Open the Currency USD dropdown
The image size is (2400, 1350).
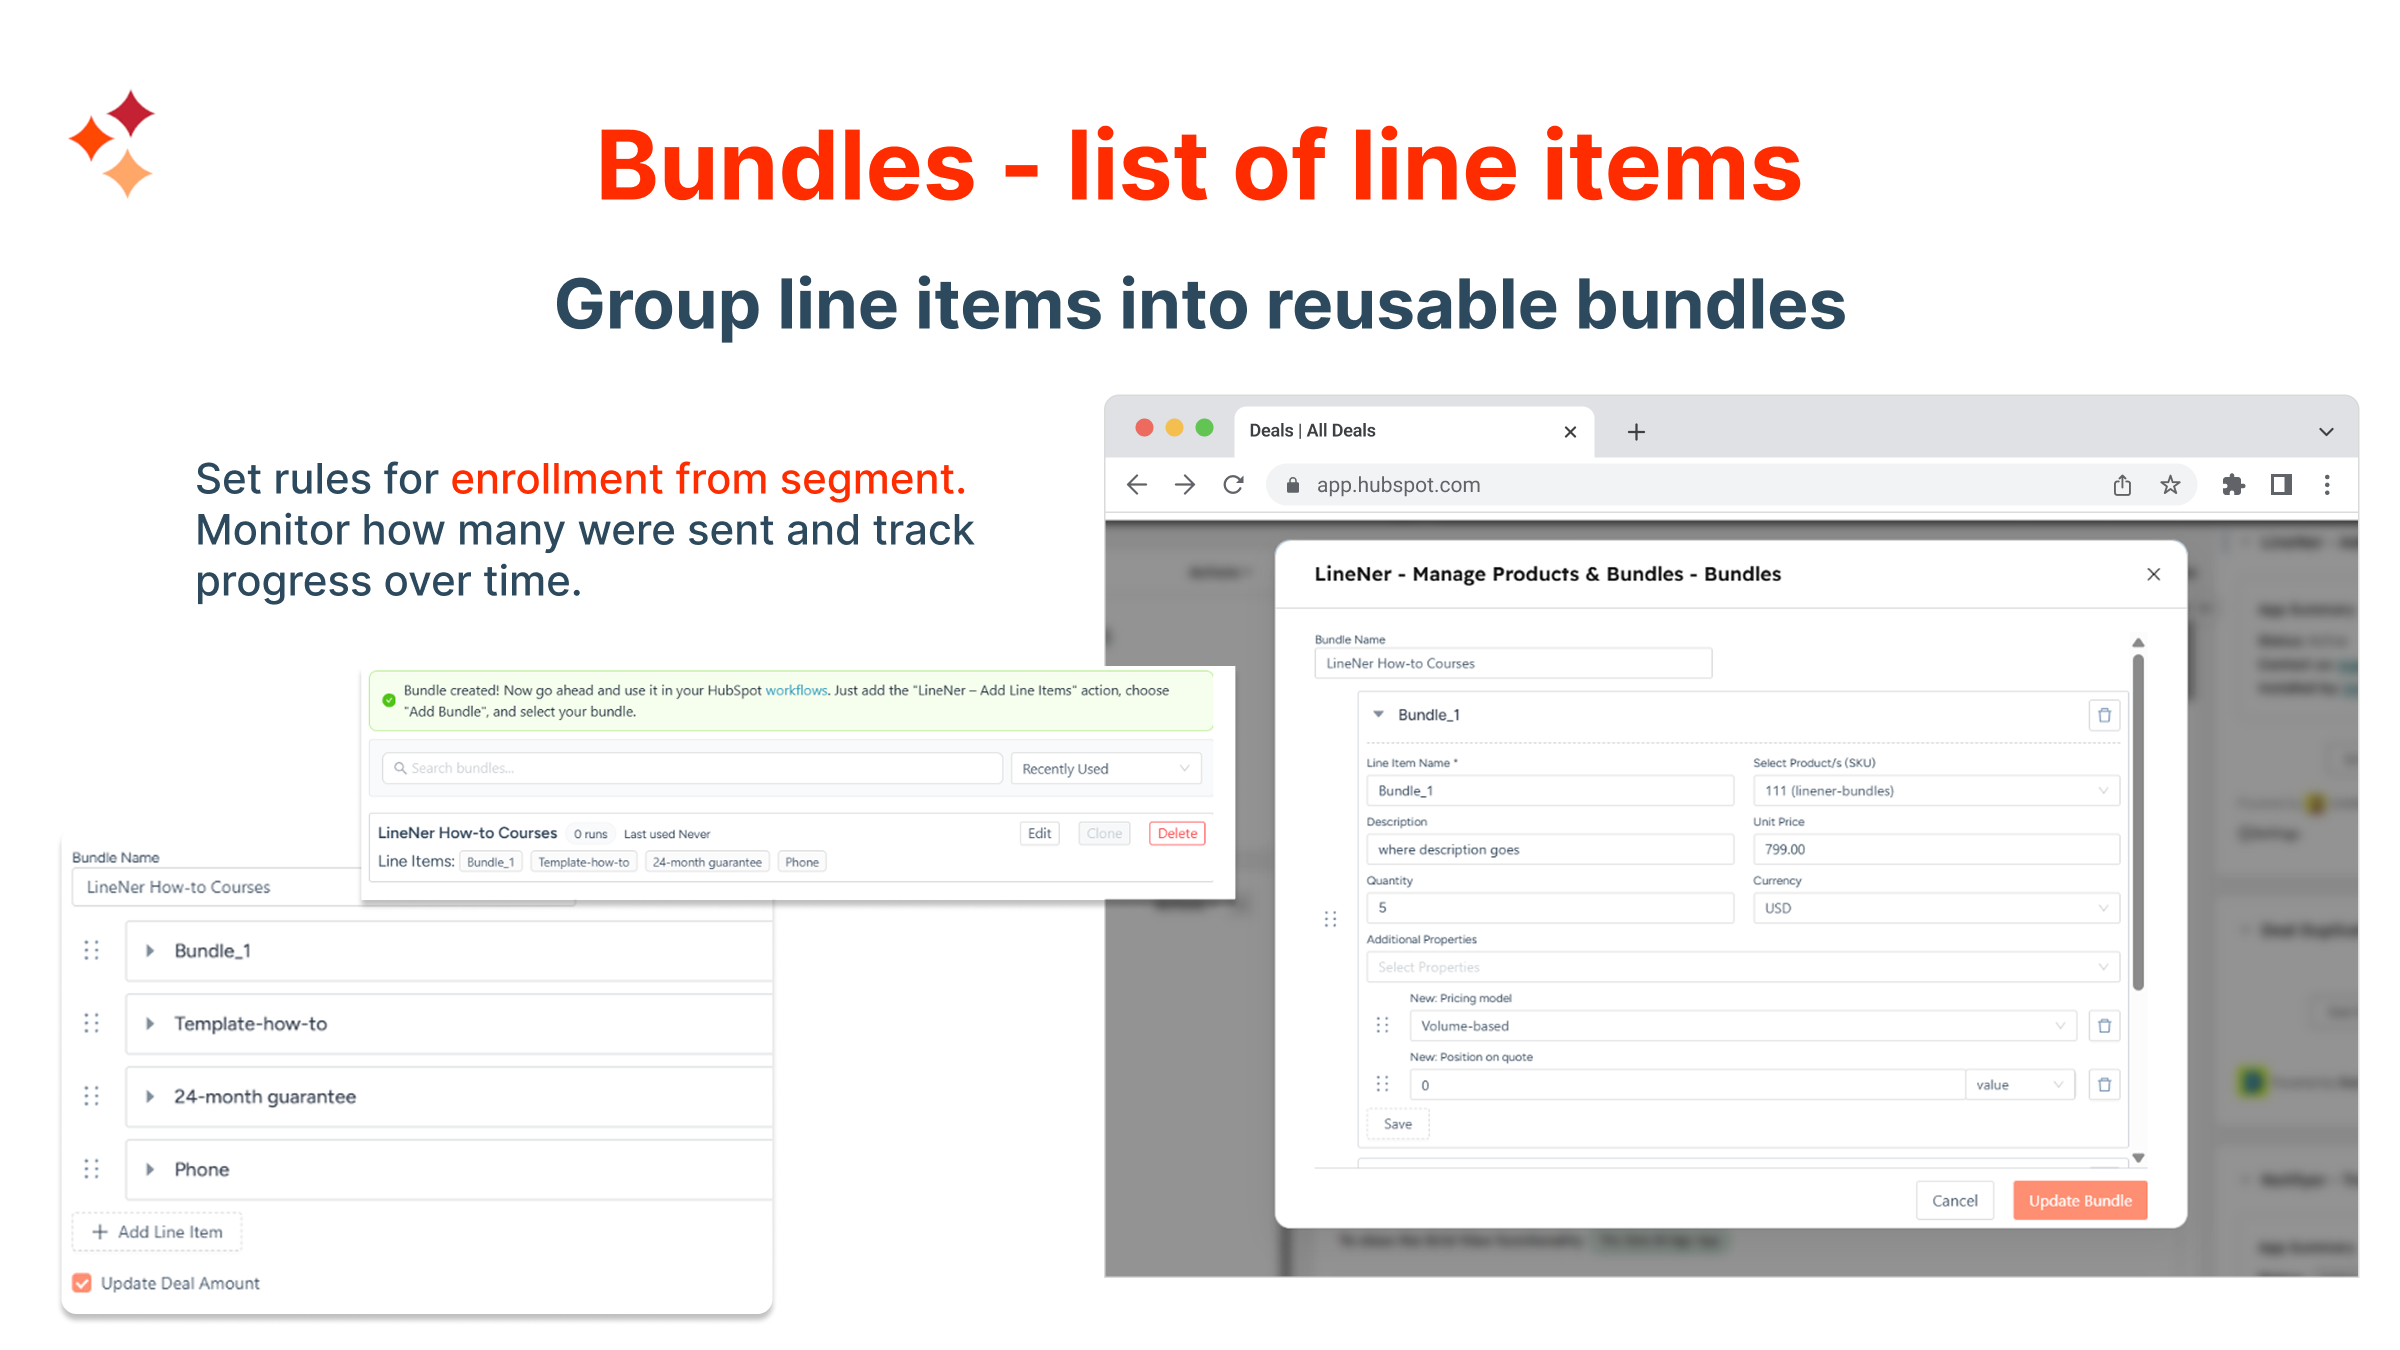coord(1936,907)
